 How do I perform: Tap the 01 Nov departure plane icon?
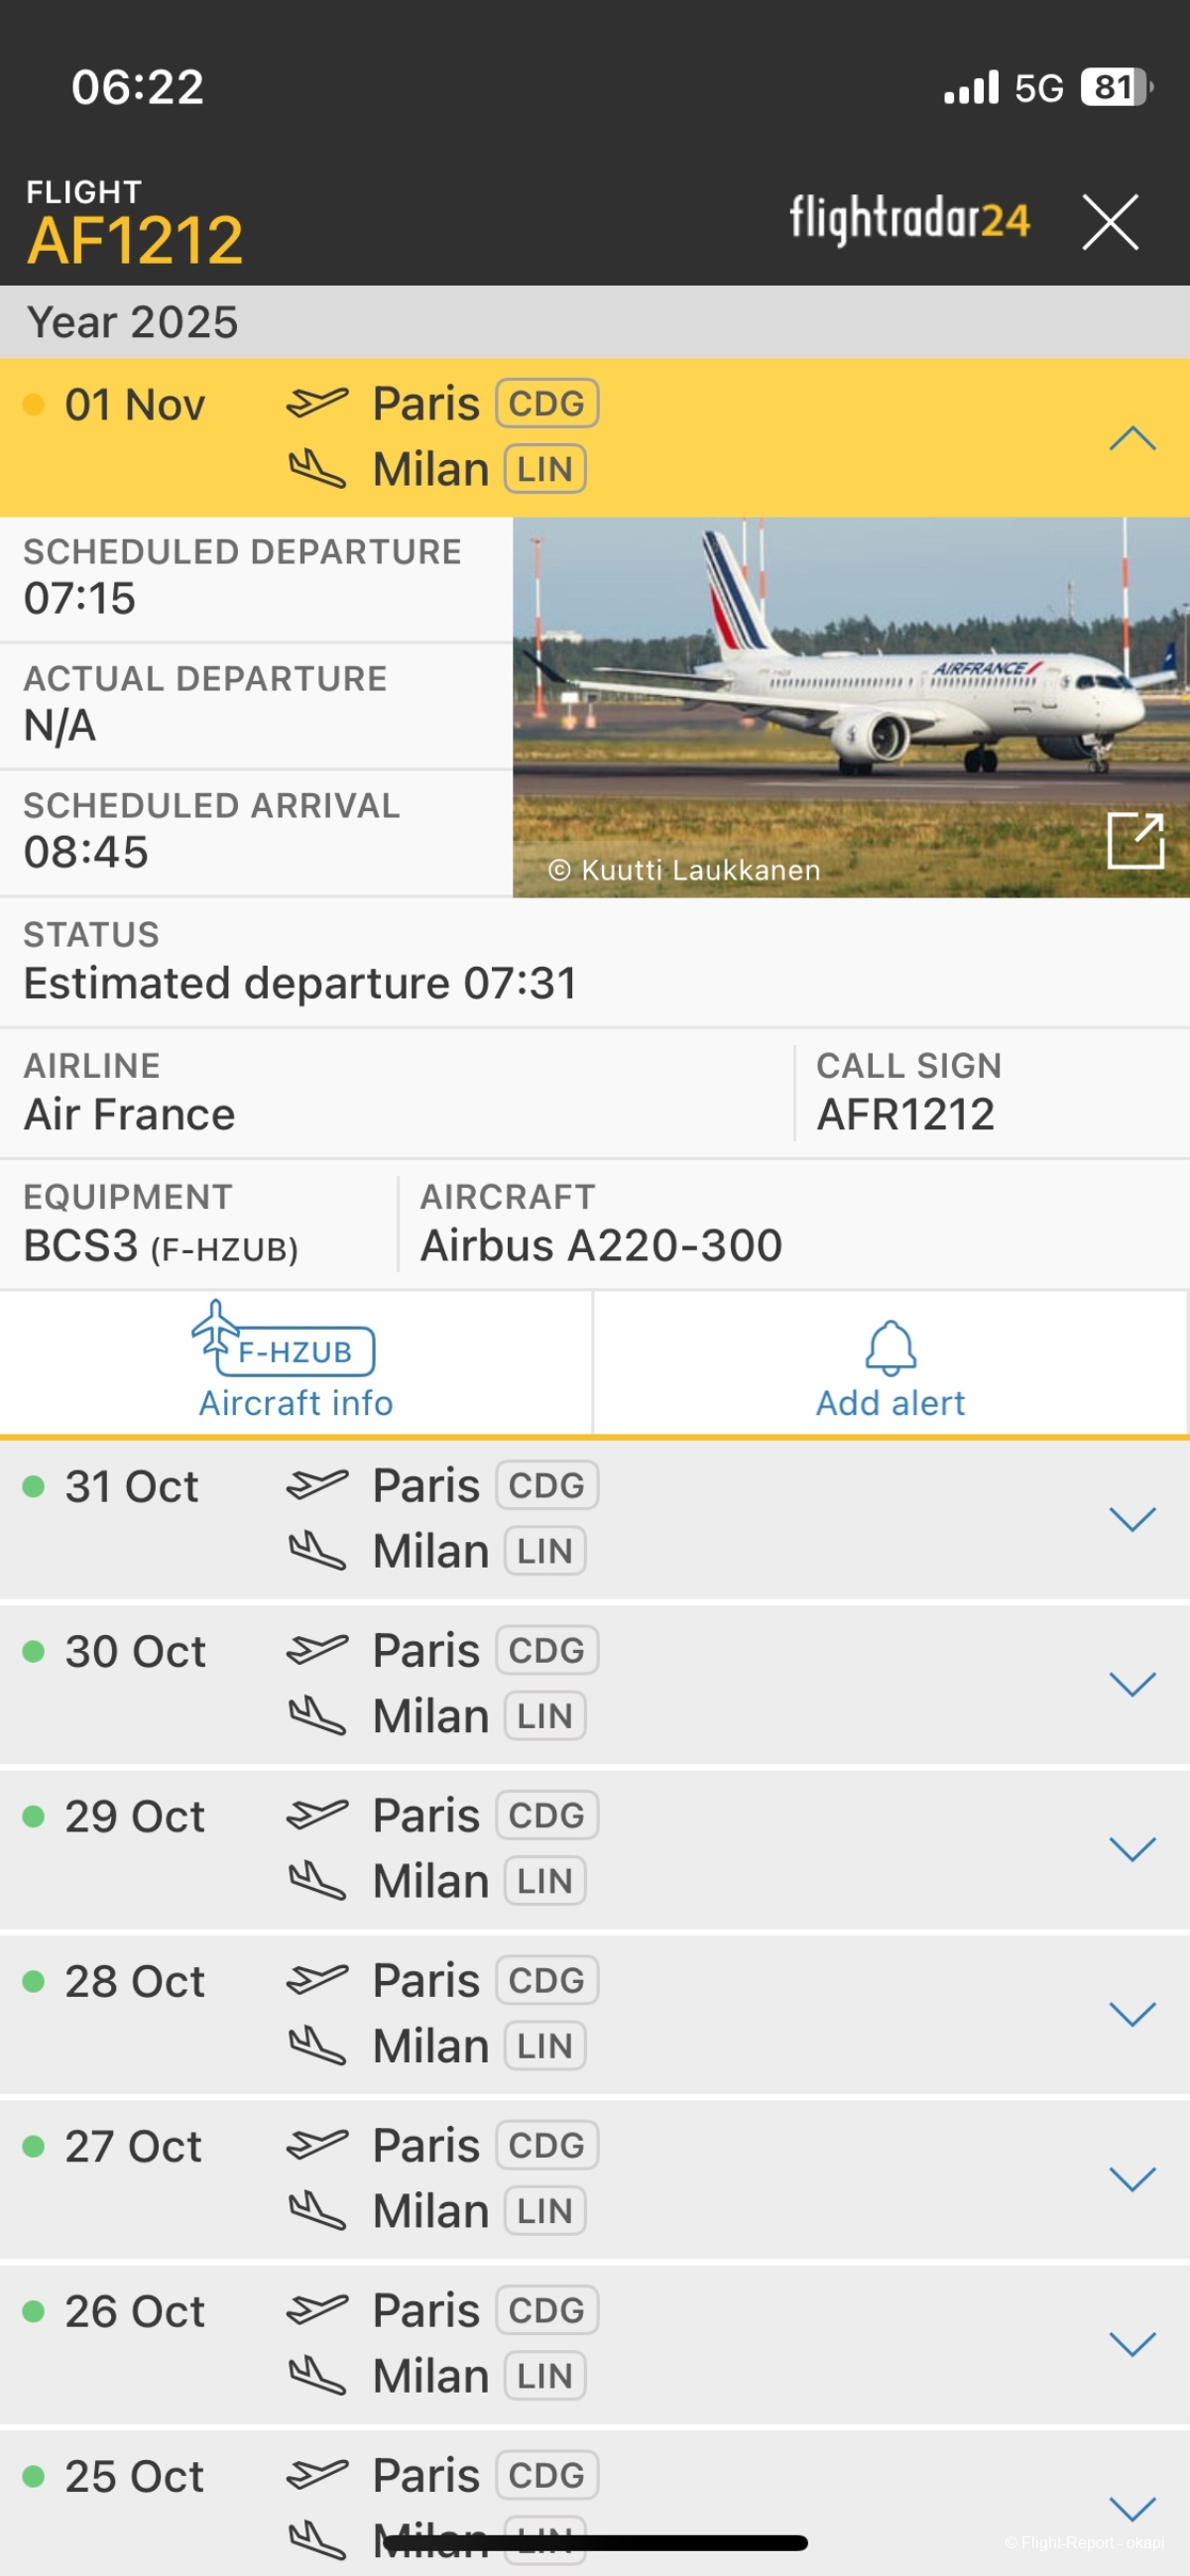317,403
